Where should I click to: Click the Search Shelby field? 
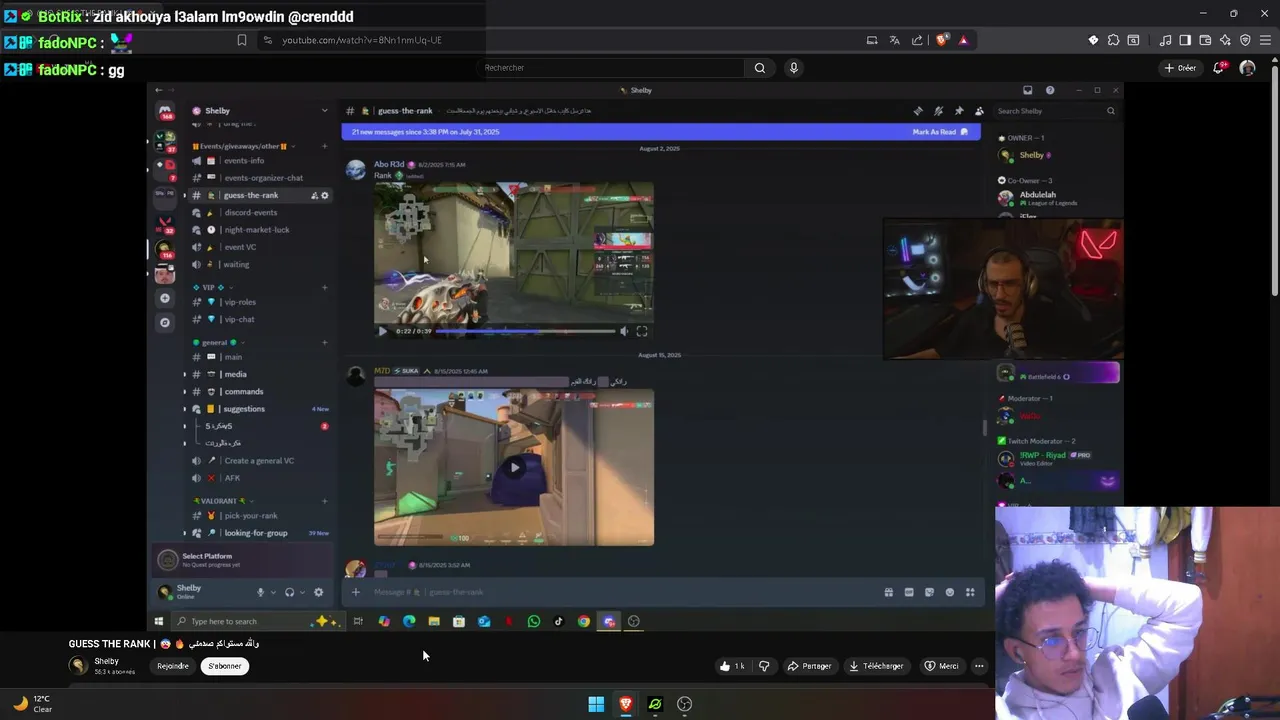(1055, 111)
